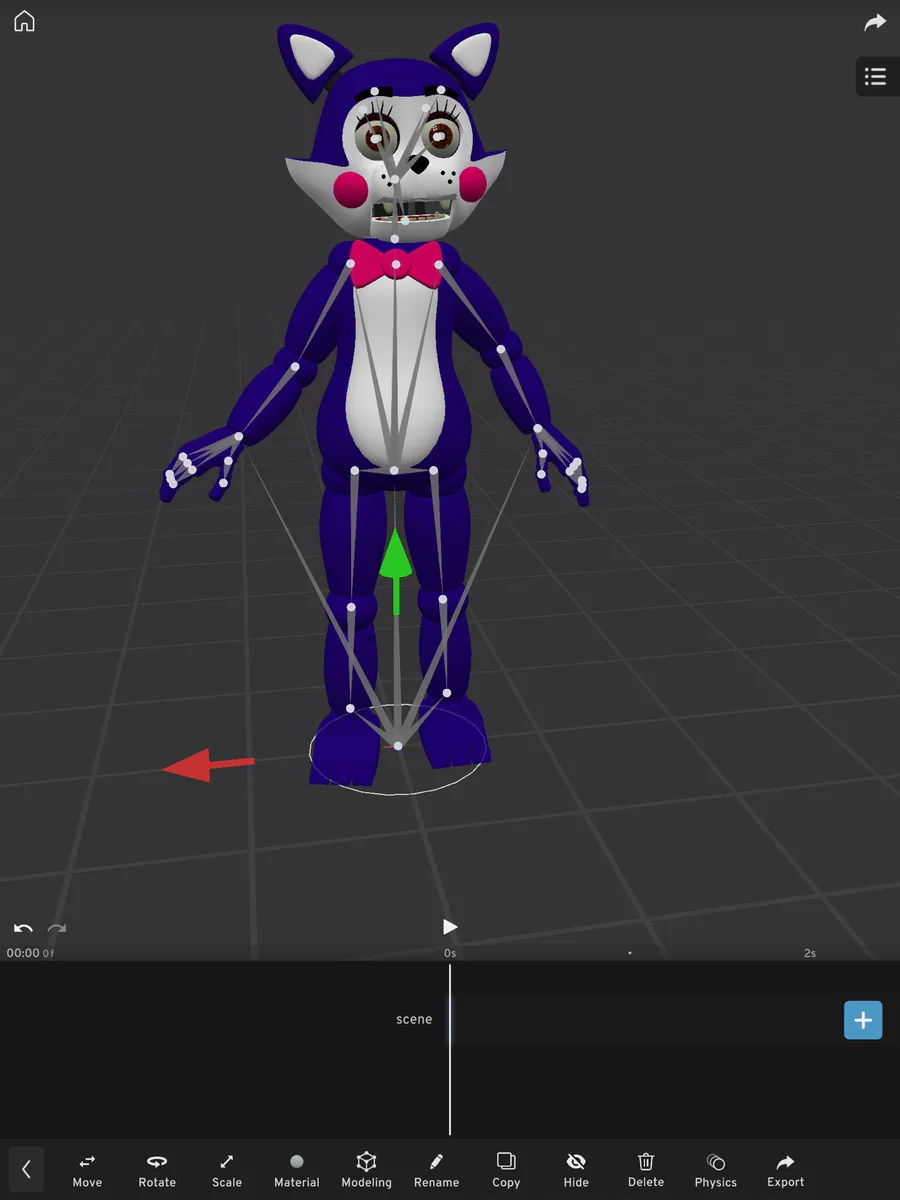900x1200 pixels.
Task: Select the scene track label in timeline
Action: point(414,1020)
